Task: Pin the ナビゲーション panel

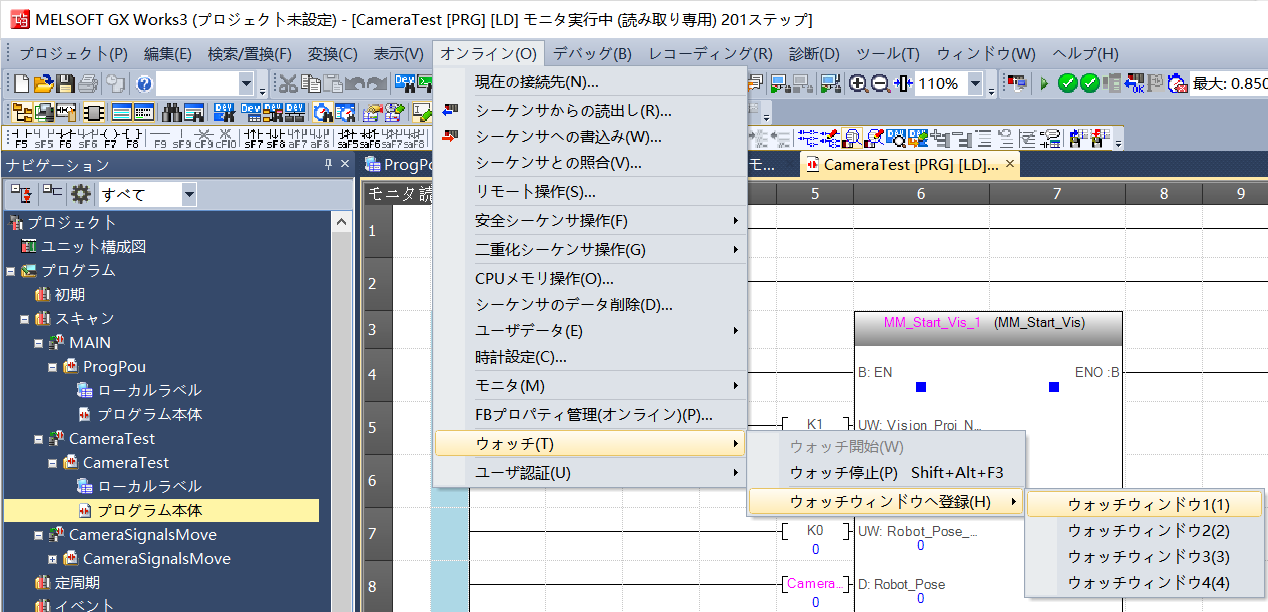Action: 328,165
